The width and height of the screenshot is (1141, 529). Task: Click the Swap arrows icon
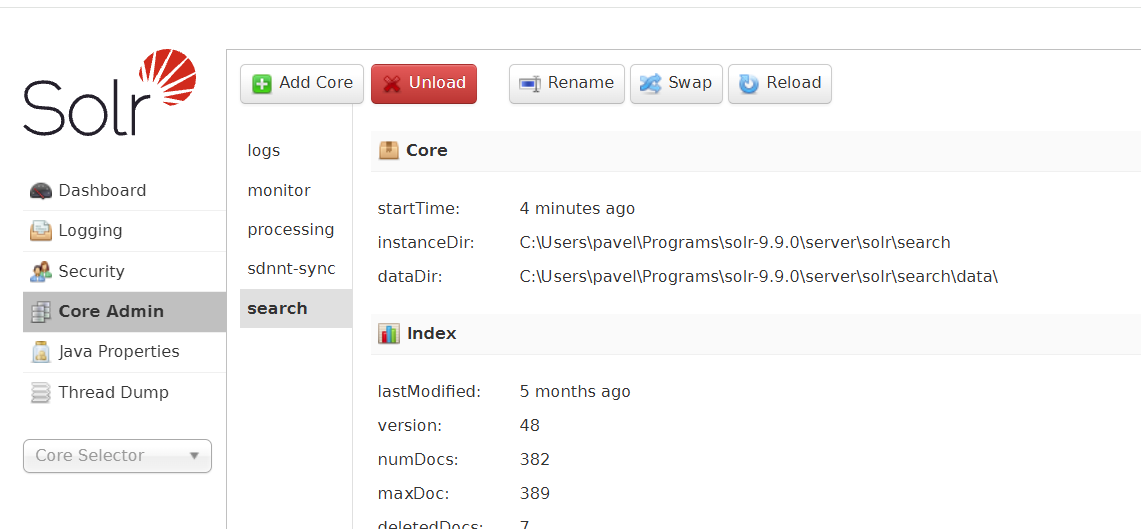[x=650, y=84]
